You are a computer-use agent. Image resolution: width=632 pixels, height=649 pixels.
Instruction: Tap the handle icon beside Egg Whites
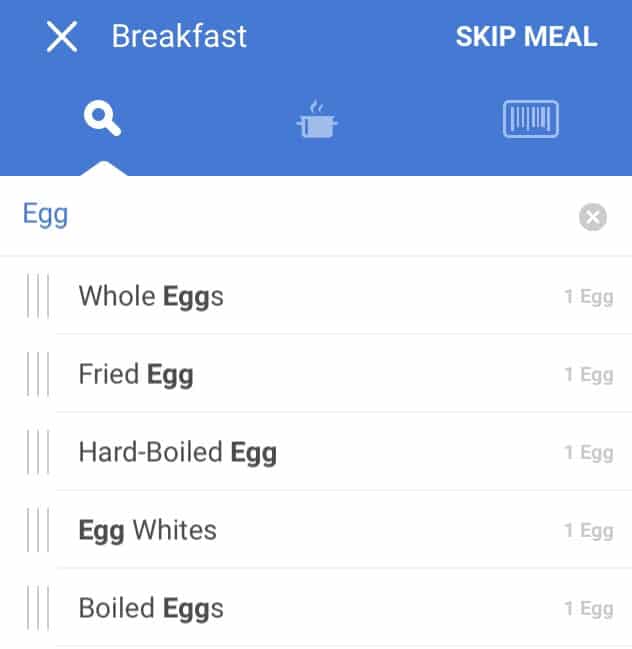click(38, 530)
